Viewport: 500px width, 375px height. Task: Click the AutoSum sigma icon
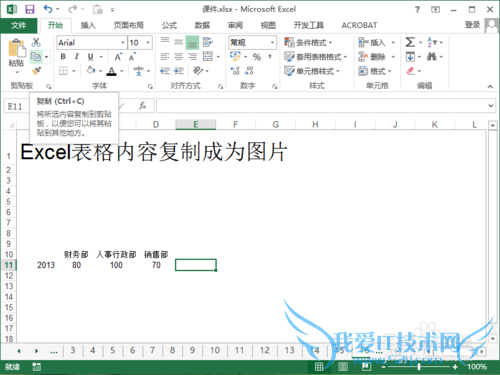pyautogui.click(x=410, y=42)
